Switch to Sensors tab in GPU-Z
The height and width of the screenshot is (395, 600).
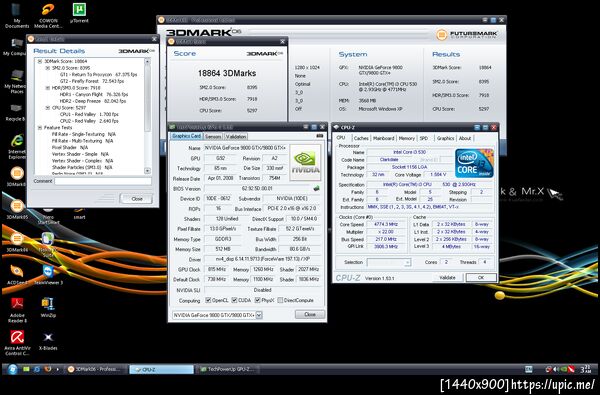(213, 137)
